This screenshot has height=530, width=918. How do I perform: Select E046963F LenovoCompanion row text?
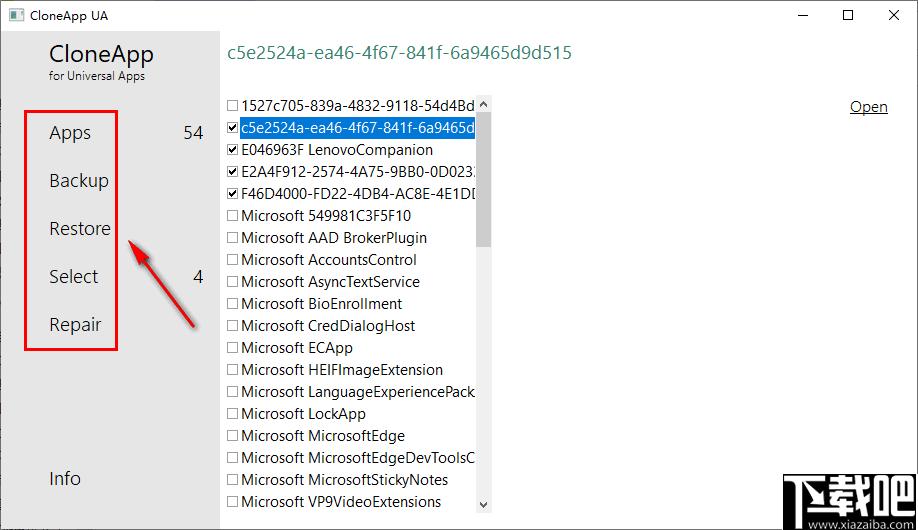point(337,150)
